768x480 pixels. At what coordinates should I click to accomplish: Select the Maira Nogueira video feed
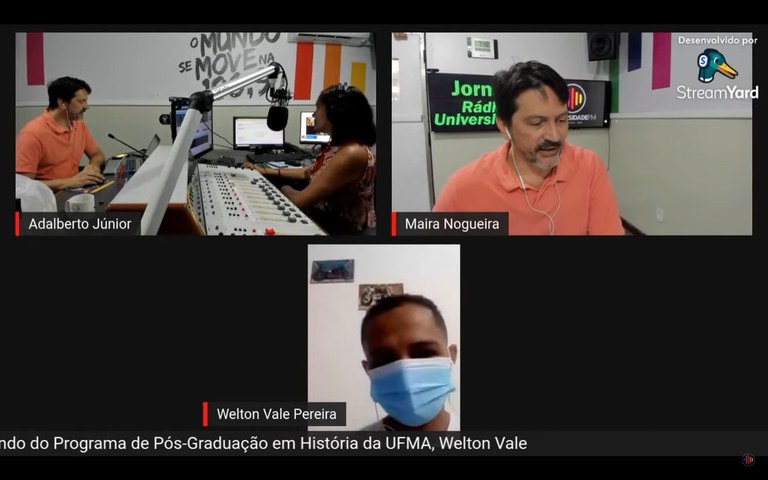[x=572, y=134]
